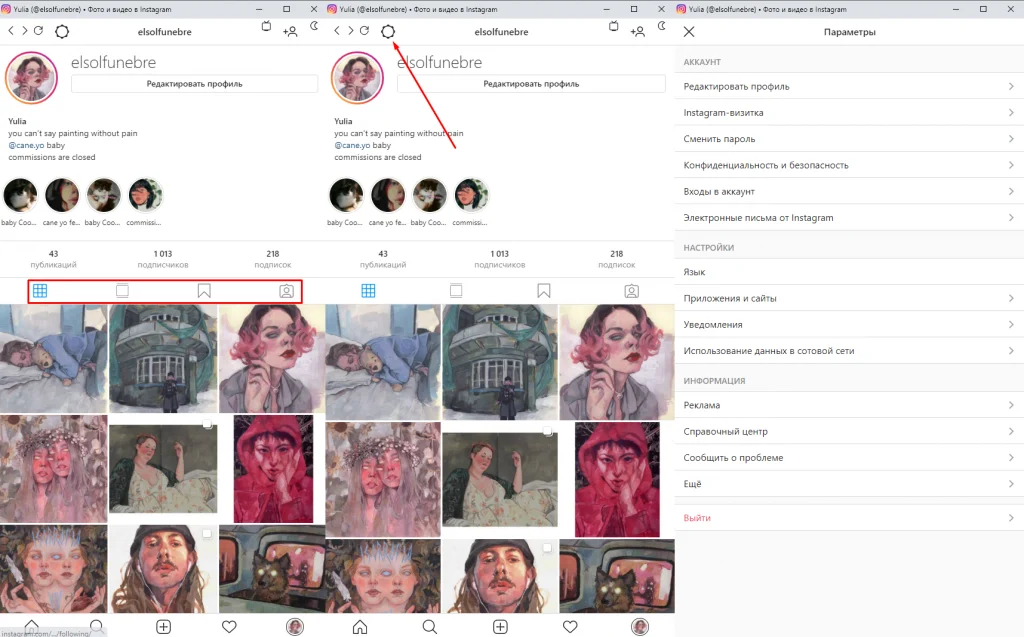This screenshot has width=1024, height=637.
Task: Open profile picture in left window header
Action: click(31, 78)
